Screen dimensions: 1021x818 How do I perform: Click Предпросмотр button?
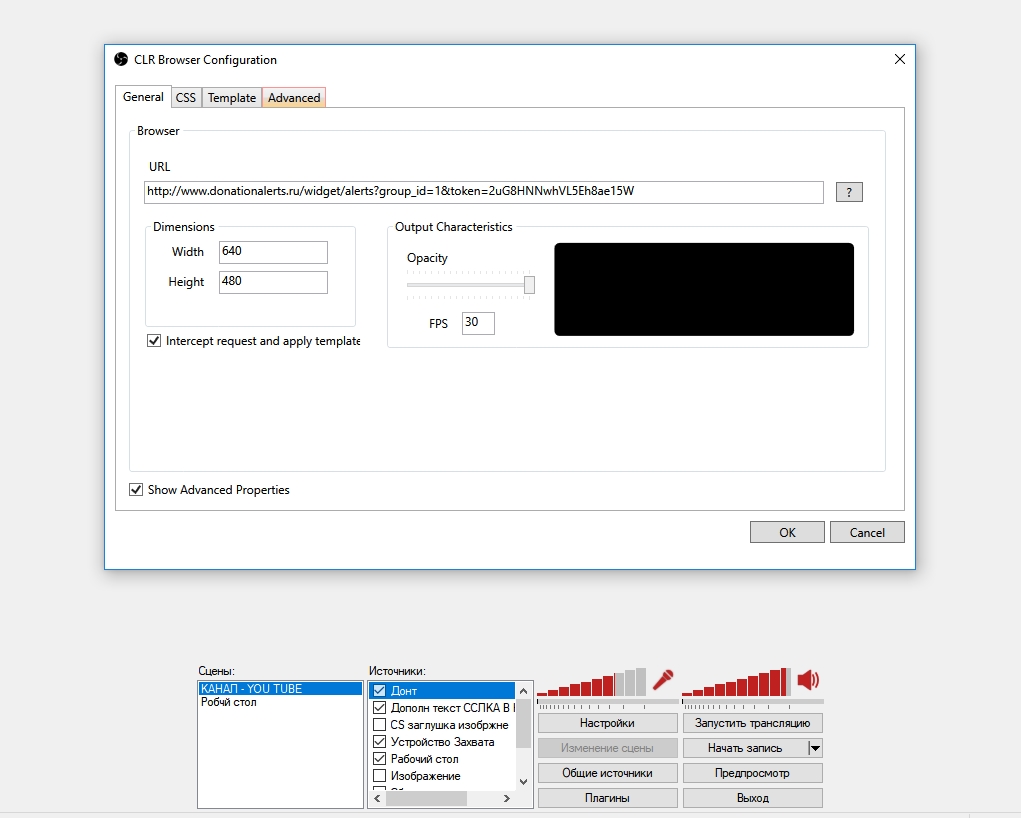(753, 773)
